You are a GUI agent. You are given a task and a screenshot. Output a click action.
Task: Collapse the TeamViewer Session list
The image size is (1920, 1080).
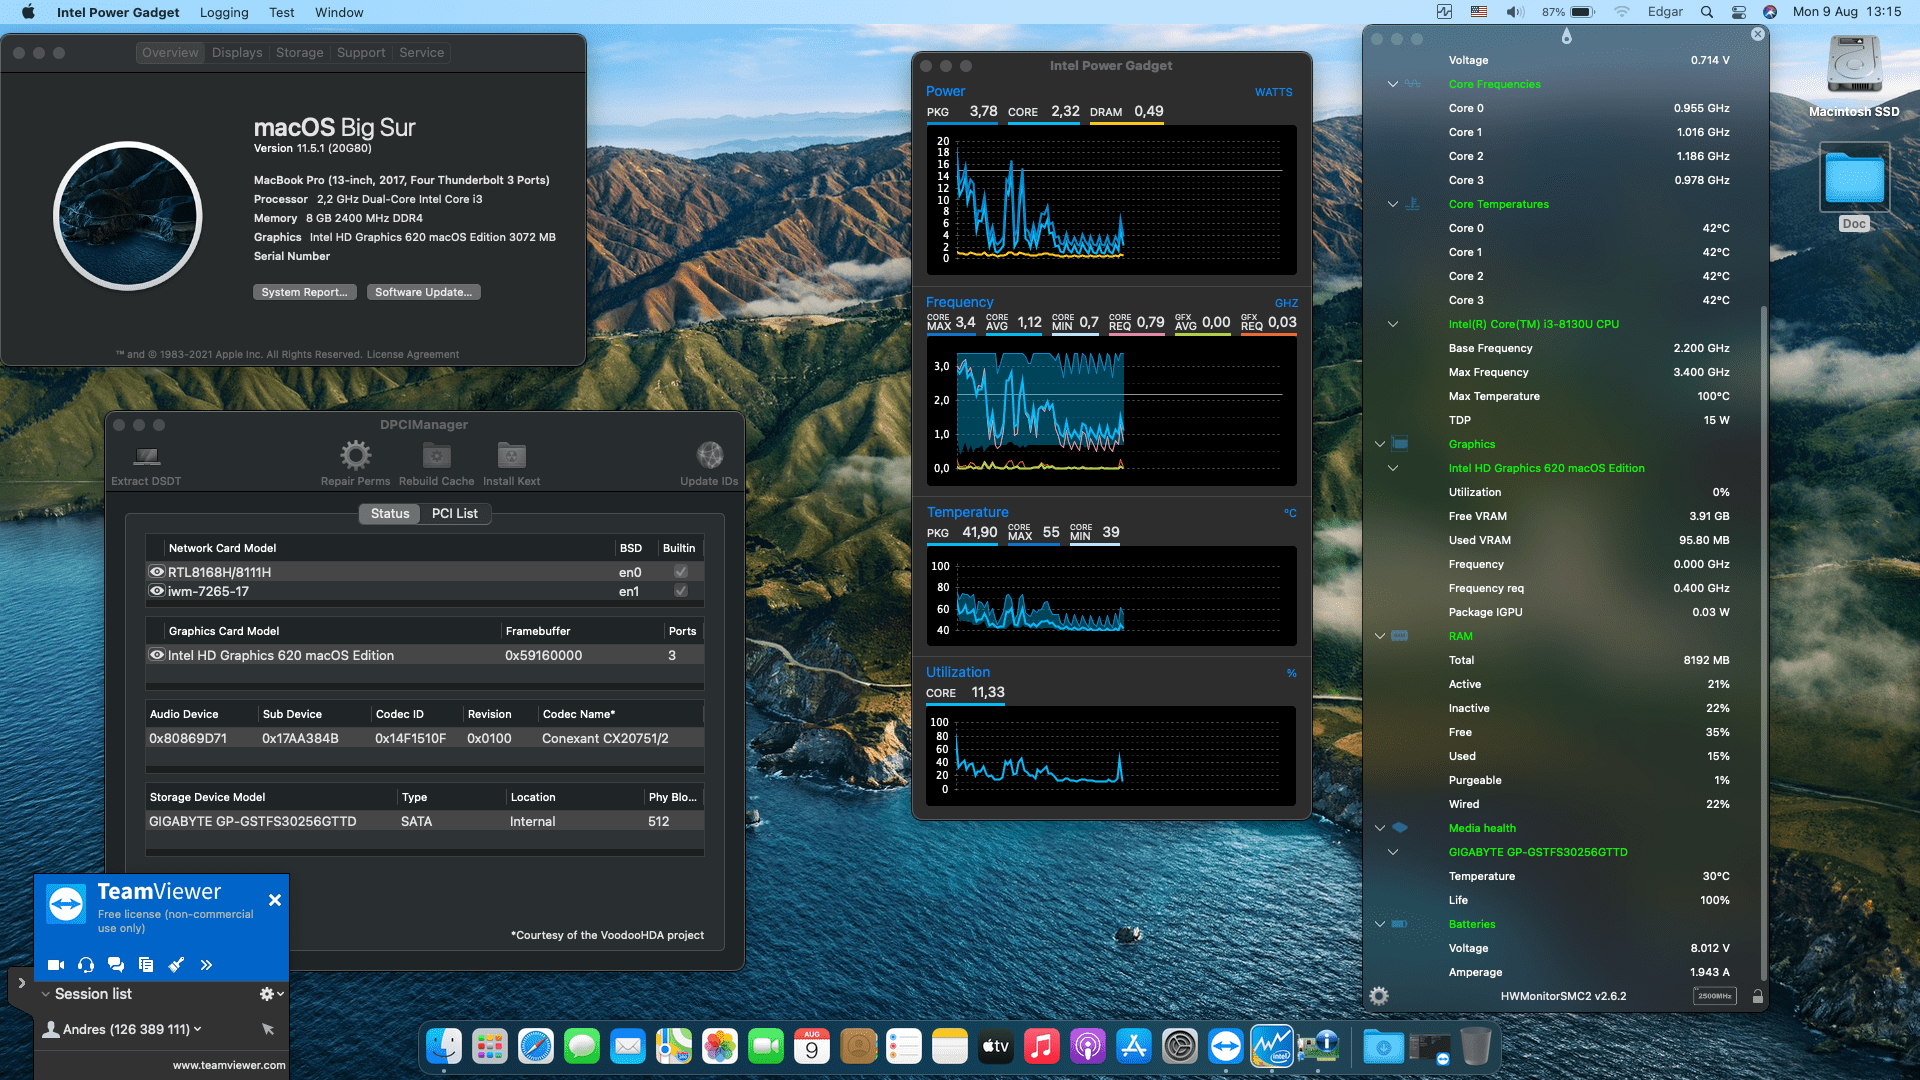coord(46,994)
